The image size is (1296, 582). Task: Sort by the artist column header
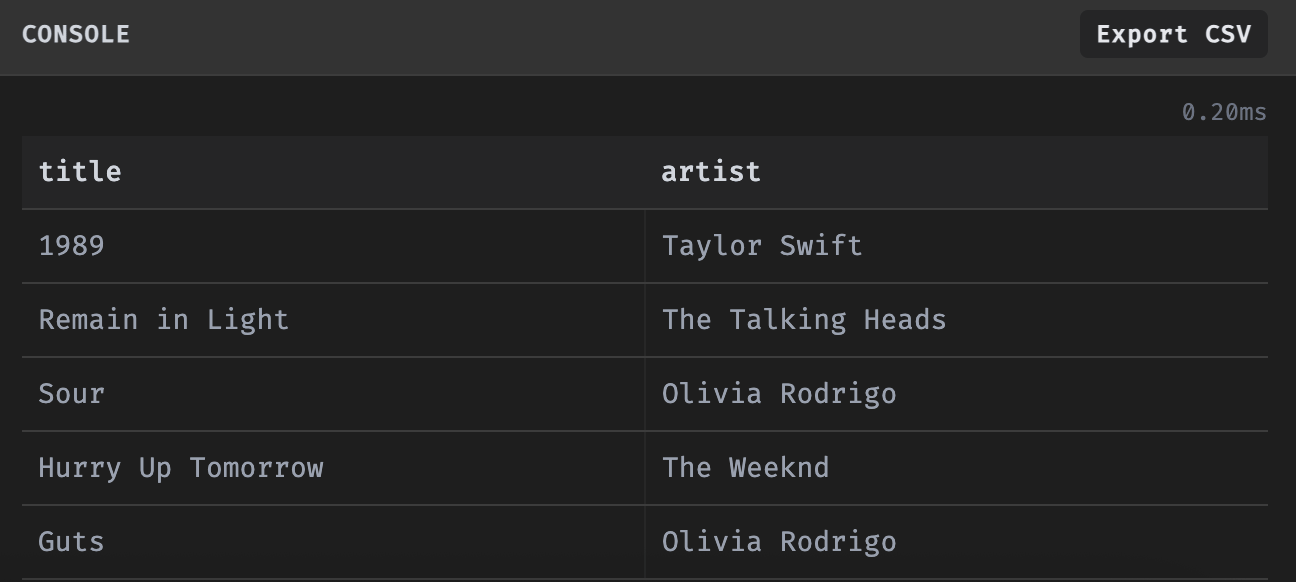[710, 171]
